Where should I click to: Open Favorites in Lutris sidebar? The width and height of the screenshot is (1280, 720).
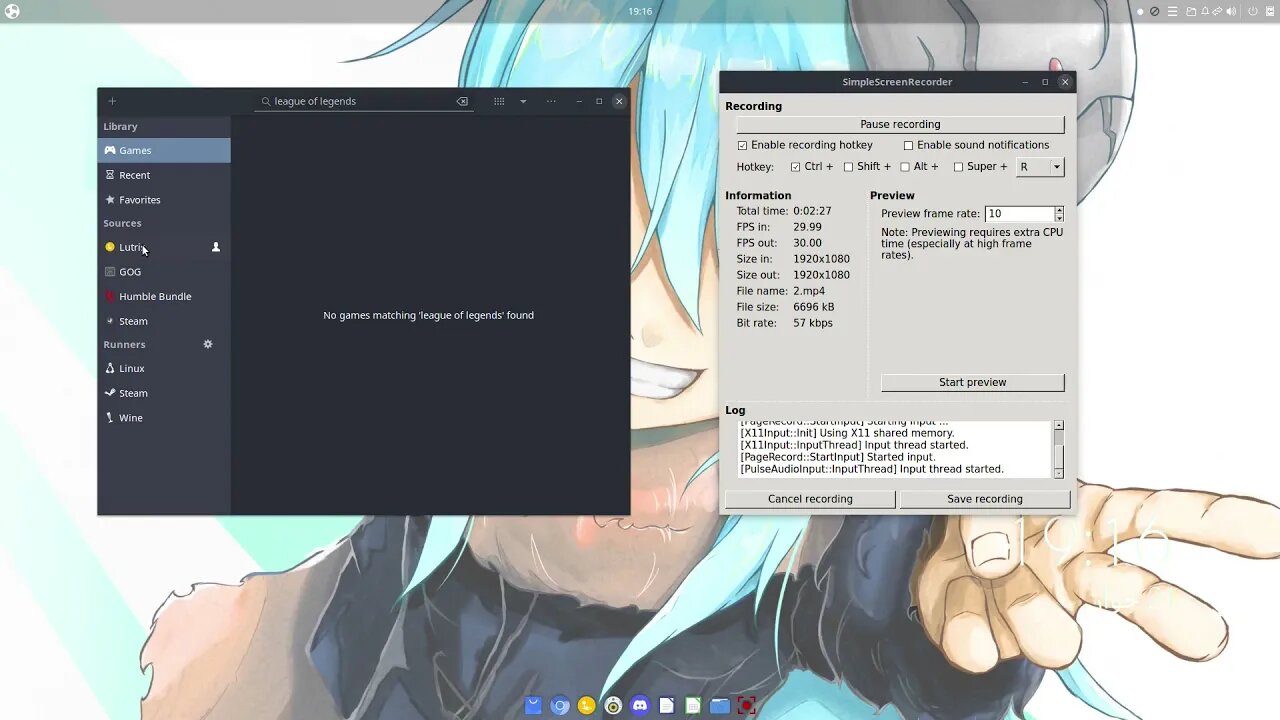click(164, 200)
